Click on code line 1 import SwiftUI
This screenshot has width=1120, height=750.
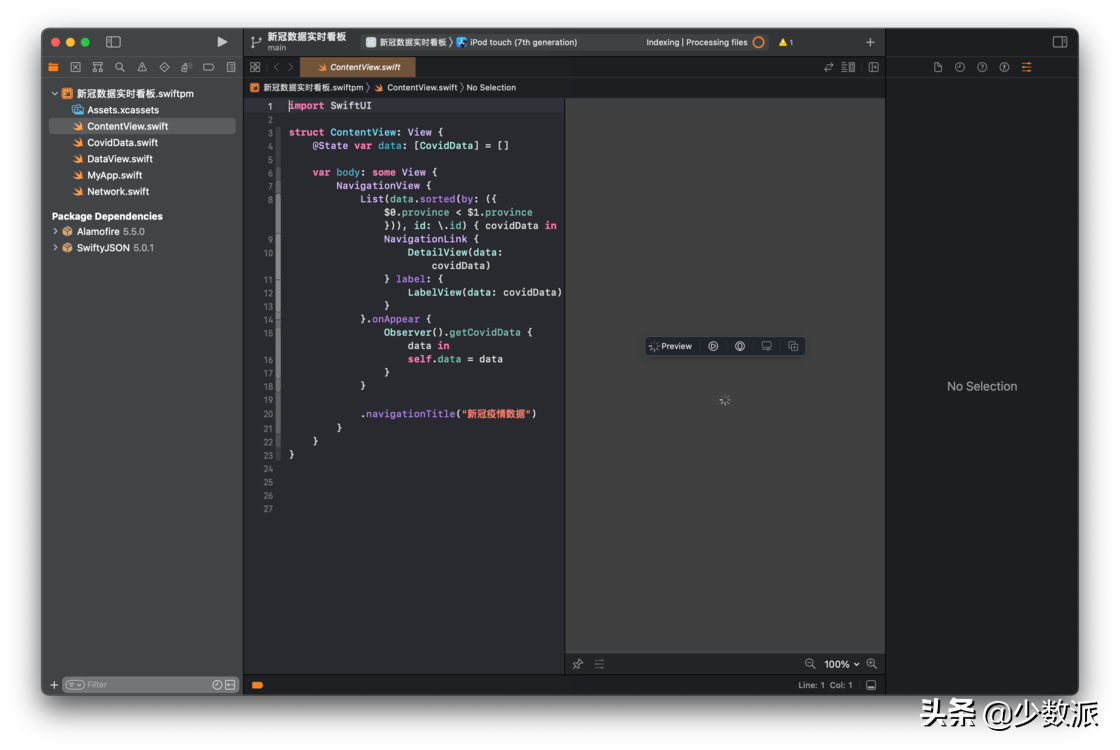pos(330,106)
